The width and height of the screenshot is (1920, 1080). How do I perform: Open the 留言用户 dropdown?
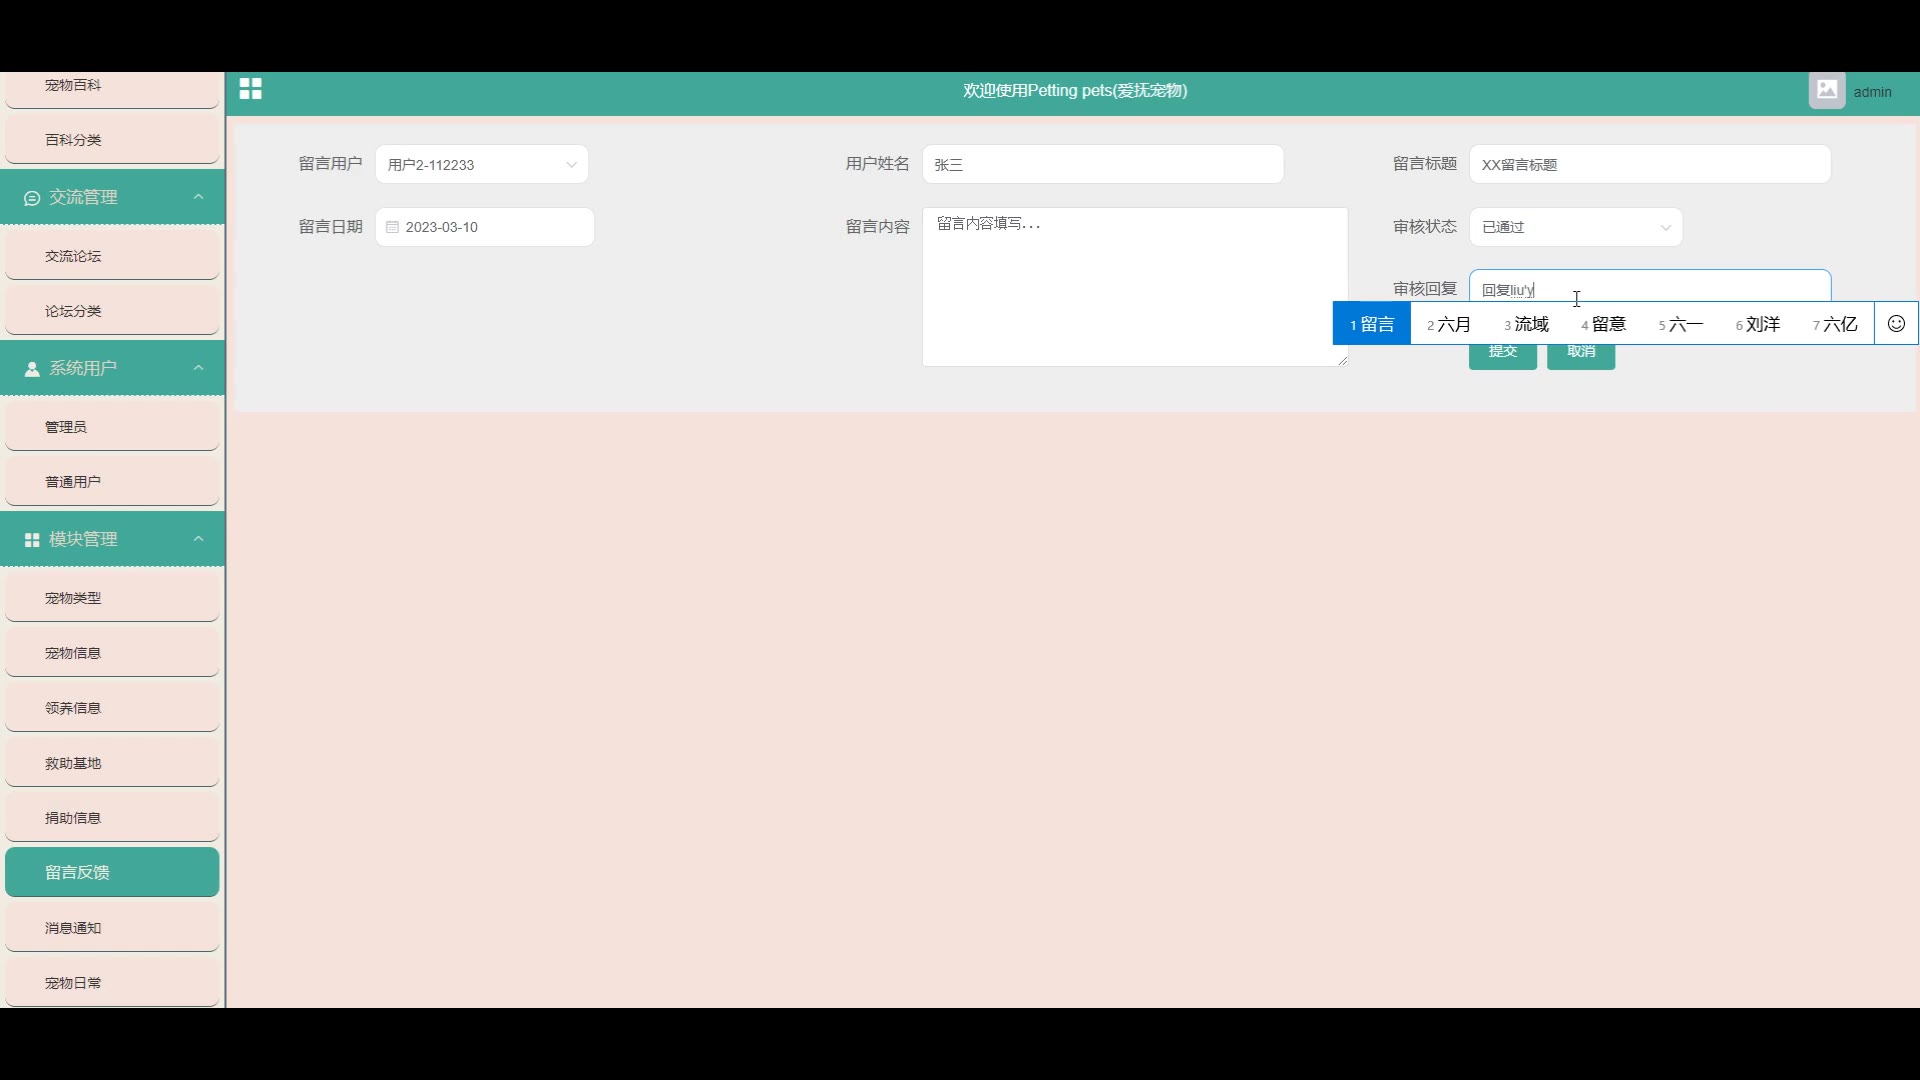[x=481, y=165]
